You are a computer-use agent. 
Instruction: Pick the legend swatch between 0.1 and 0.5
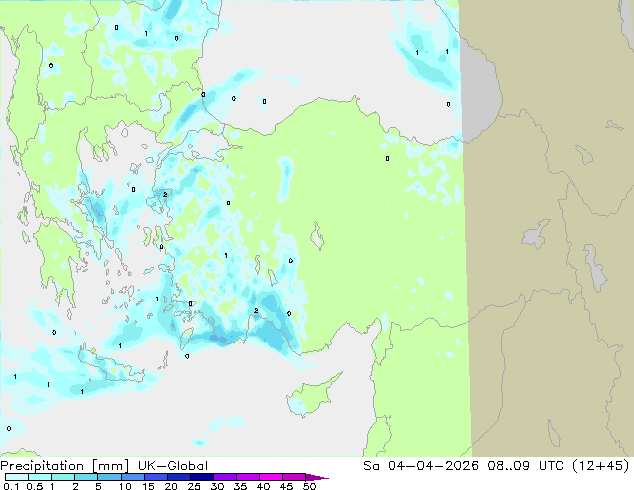point(17,477)
